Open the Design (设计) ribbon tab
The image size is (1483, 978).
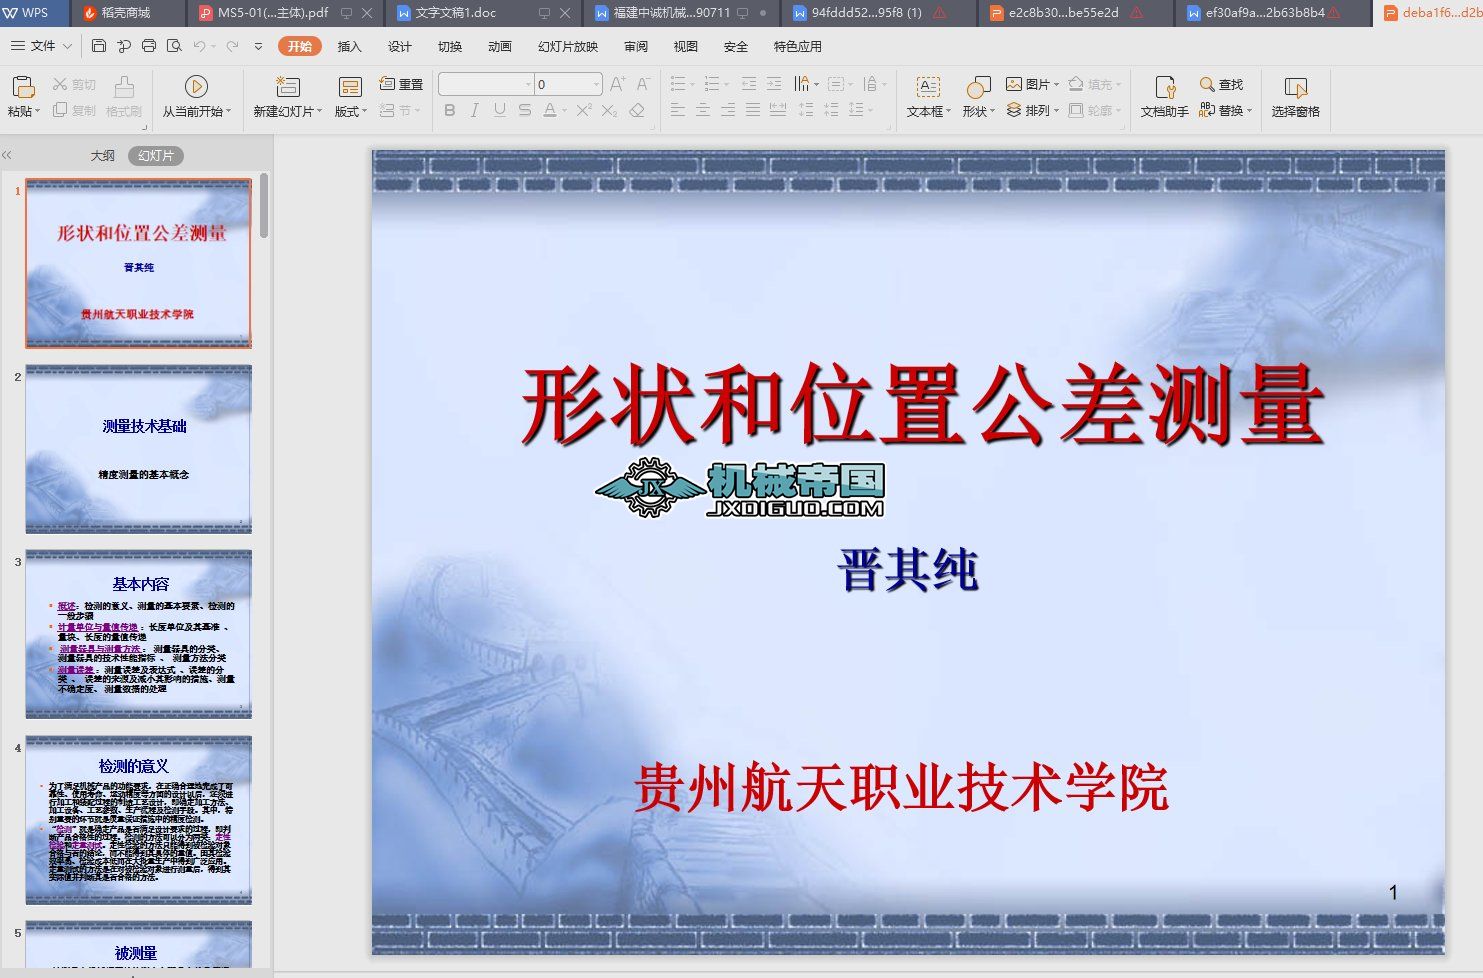400,46
